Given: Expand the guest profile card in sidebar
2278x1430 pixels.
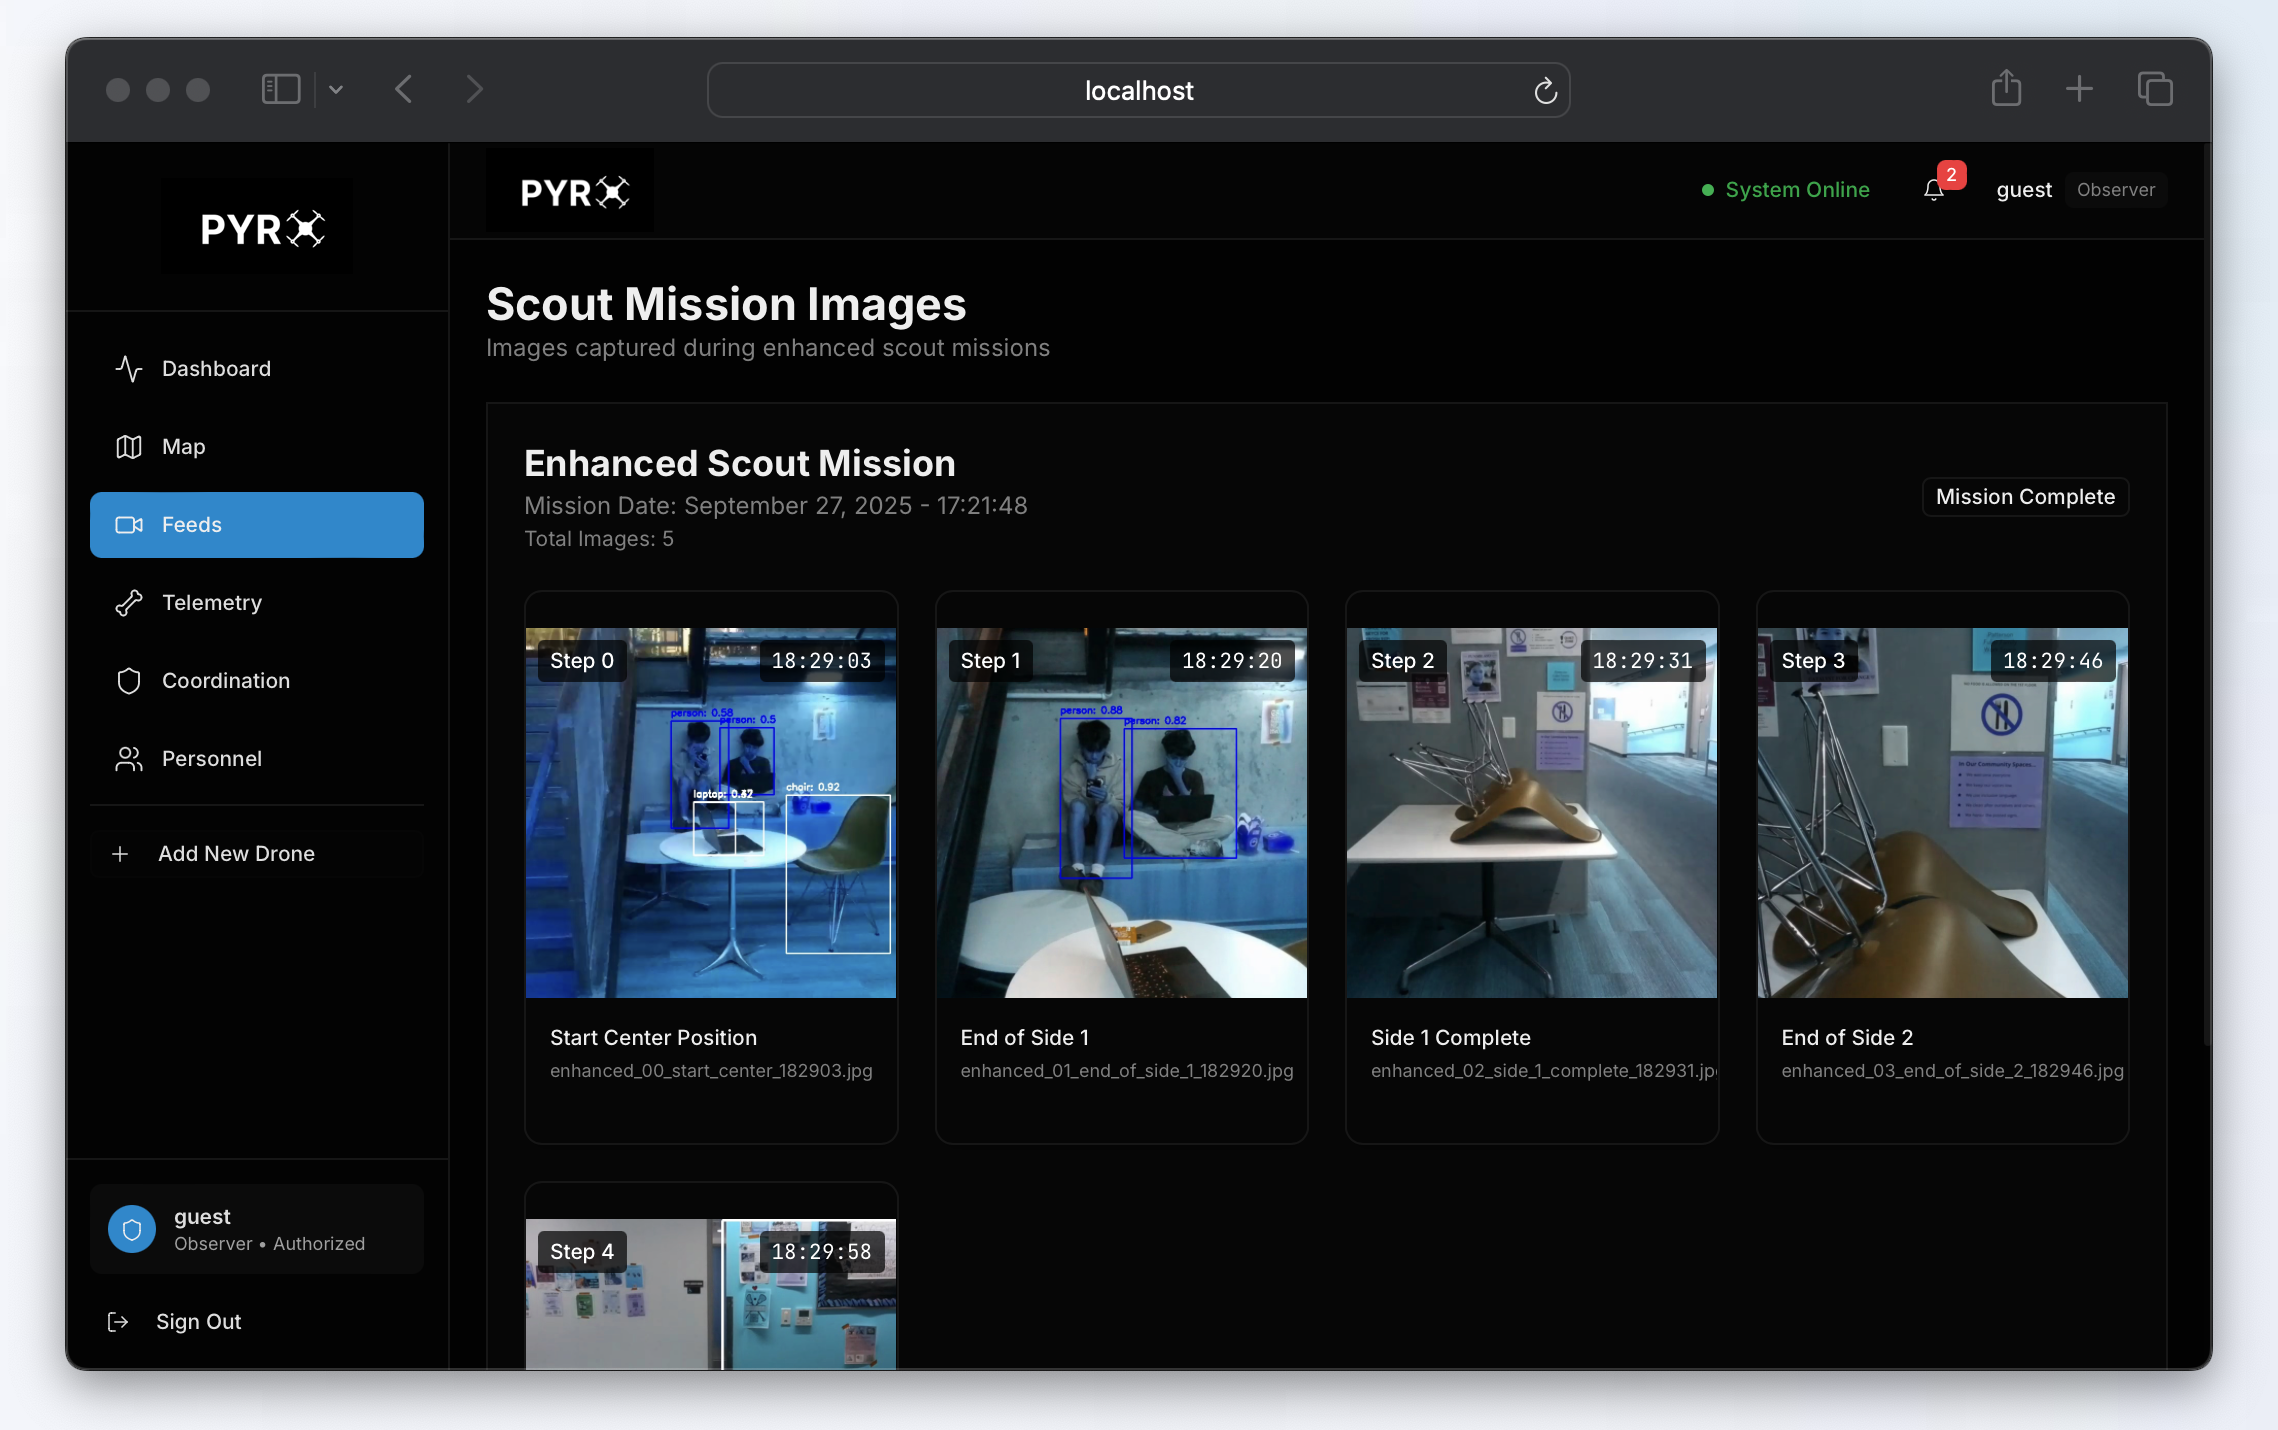Looking at the screenshot, I should click(x=257, y=1229).
